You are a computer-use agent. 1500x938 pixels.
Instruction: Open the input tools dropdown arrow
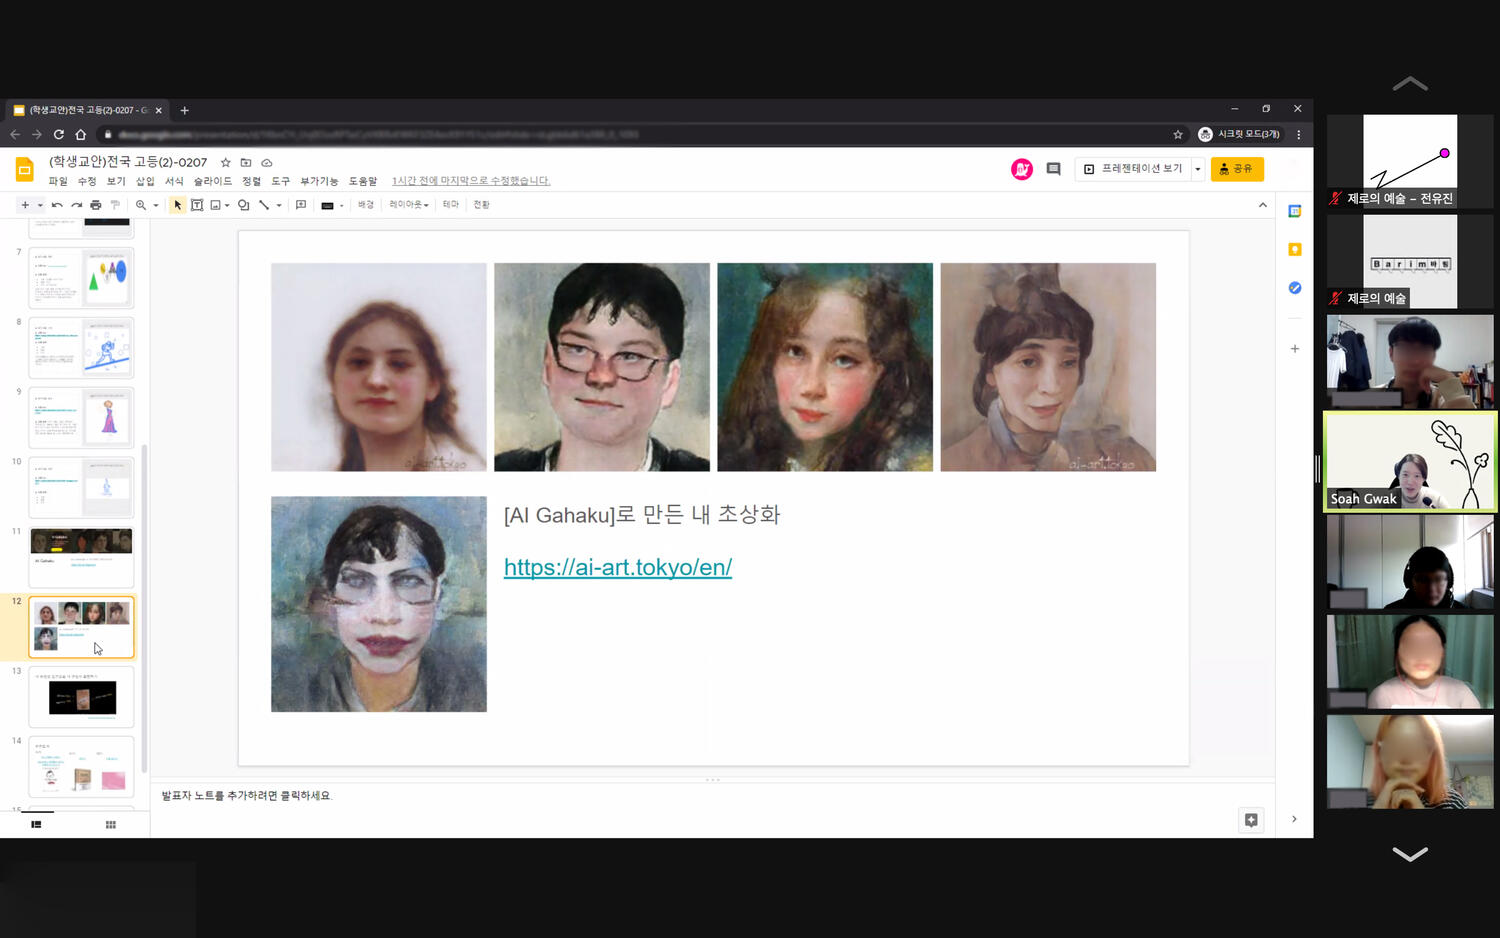[342, 205]
